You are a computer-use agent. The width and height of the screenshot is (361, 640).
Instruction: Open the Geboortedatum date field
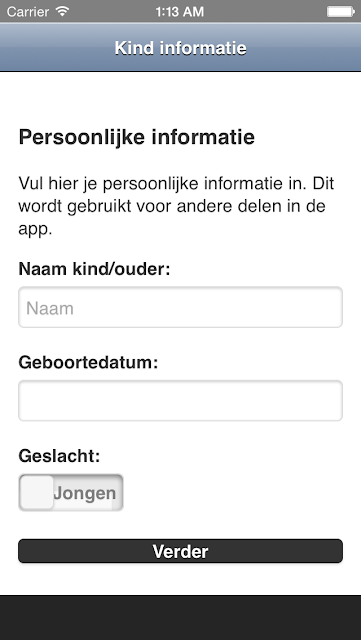tap(180, 400)
